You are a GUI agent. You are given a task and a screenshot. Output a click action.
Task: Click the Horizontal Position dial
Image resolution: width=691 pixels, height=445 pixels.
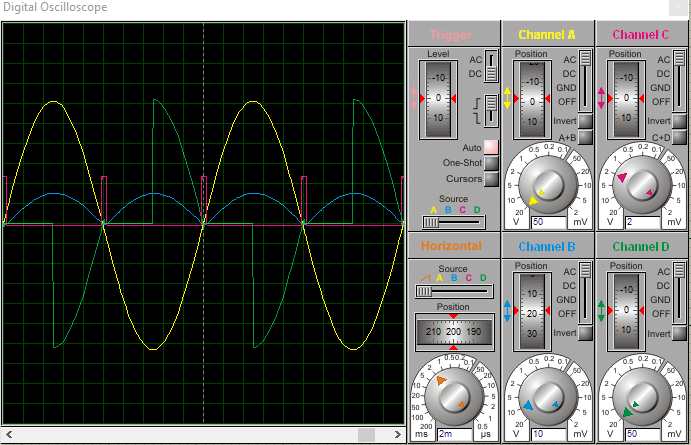pyautogui.click(x=453, y=332)
